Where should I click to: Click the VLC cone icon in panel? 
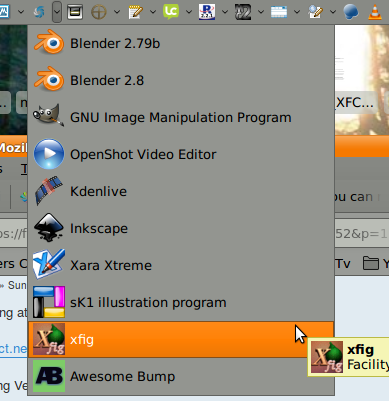[x=375, y=12]
